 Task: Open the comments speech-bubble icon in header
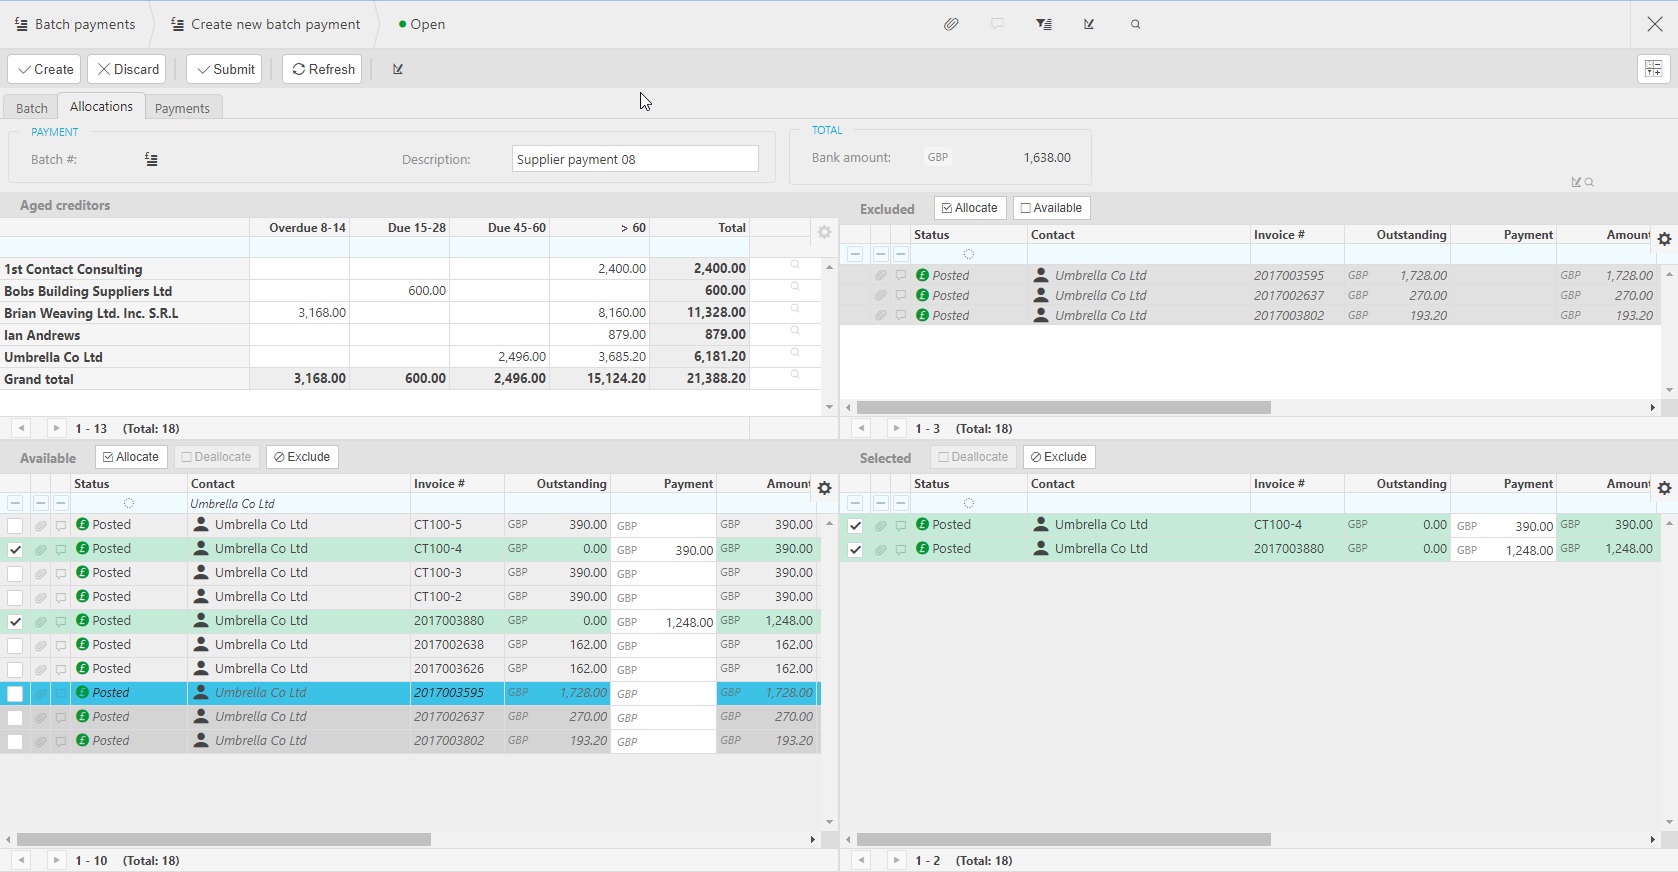click(x=997, y=24)
